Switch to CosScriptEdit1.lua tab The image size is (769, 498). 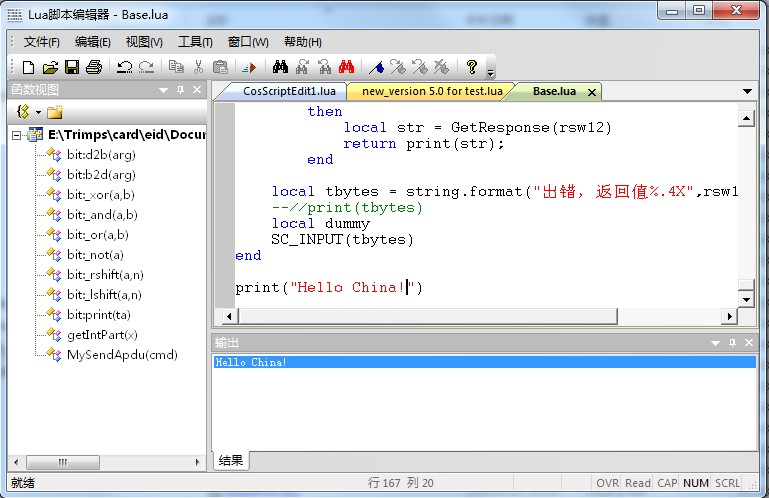coord(289,91)
